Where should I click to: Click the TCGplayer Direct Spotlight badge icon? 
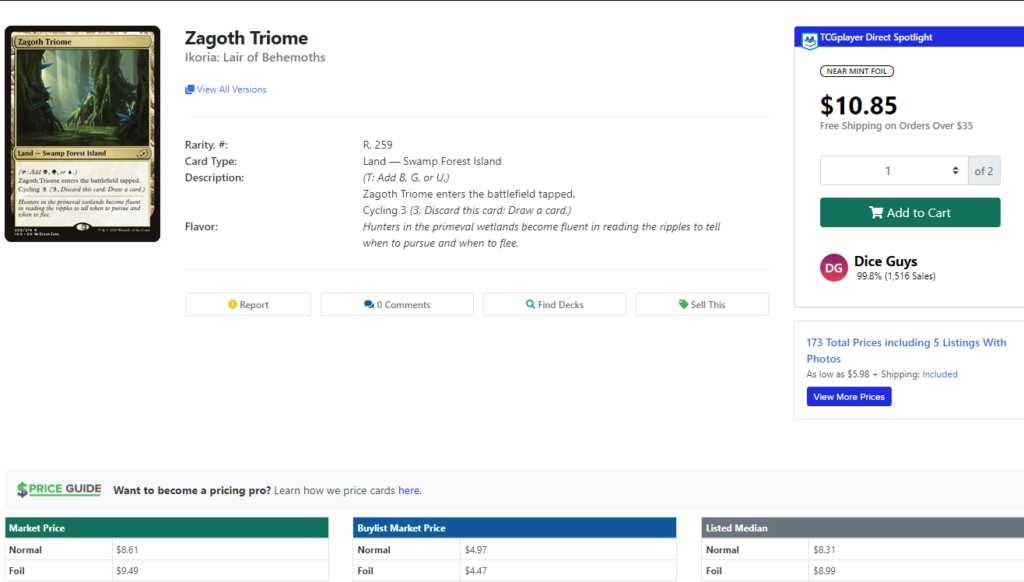coord(809,40)
